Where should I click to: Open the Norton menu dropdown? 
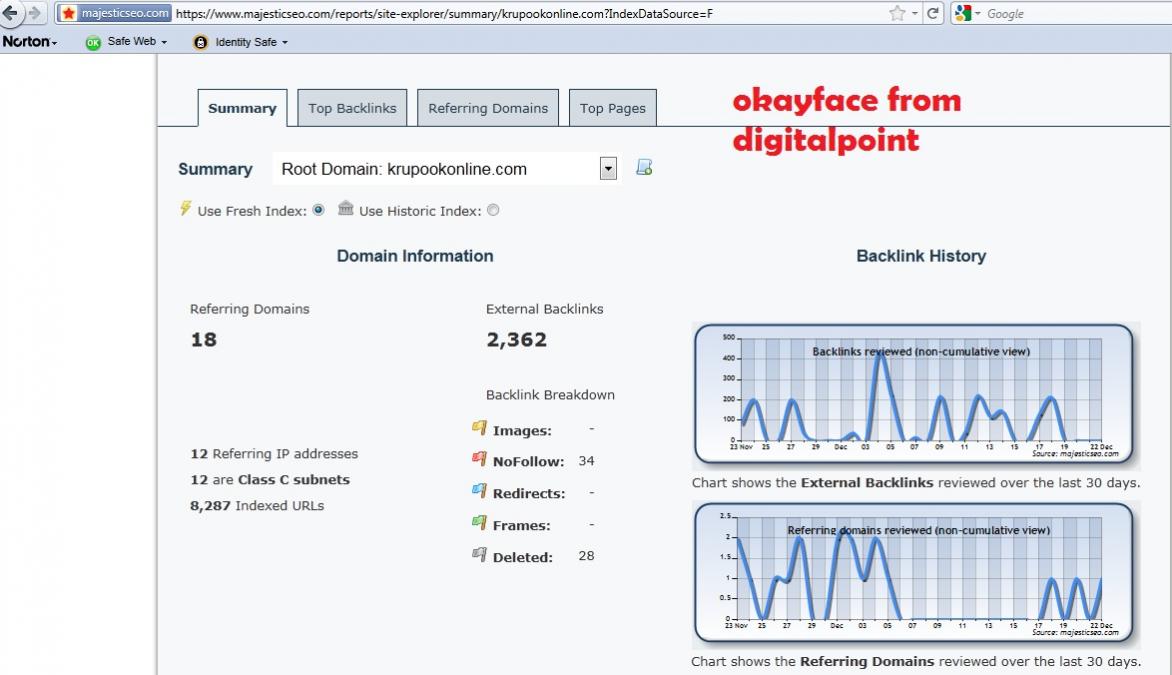(29, 42)
